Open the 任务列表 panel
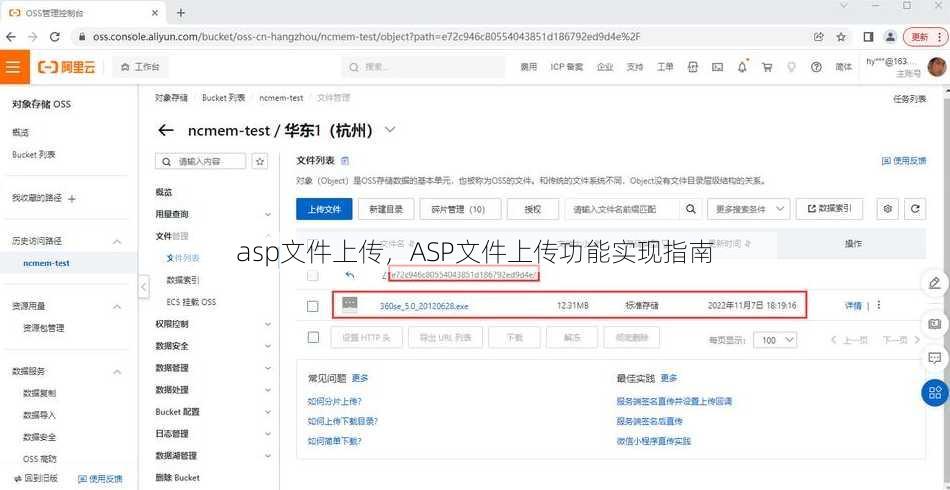This screenshot has height=490, width=950. coord(909,99)
